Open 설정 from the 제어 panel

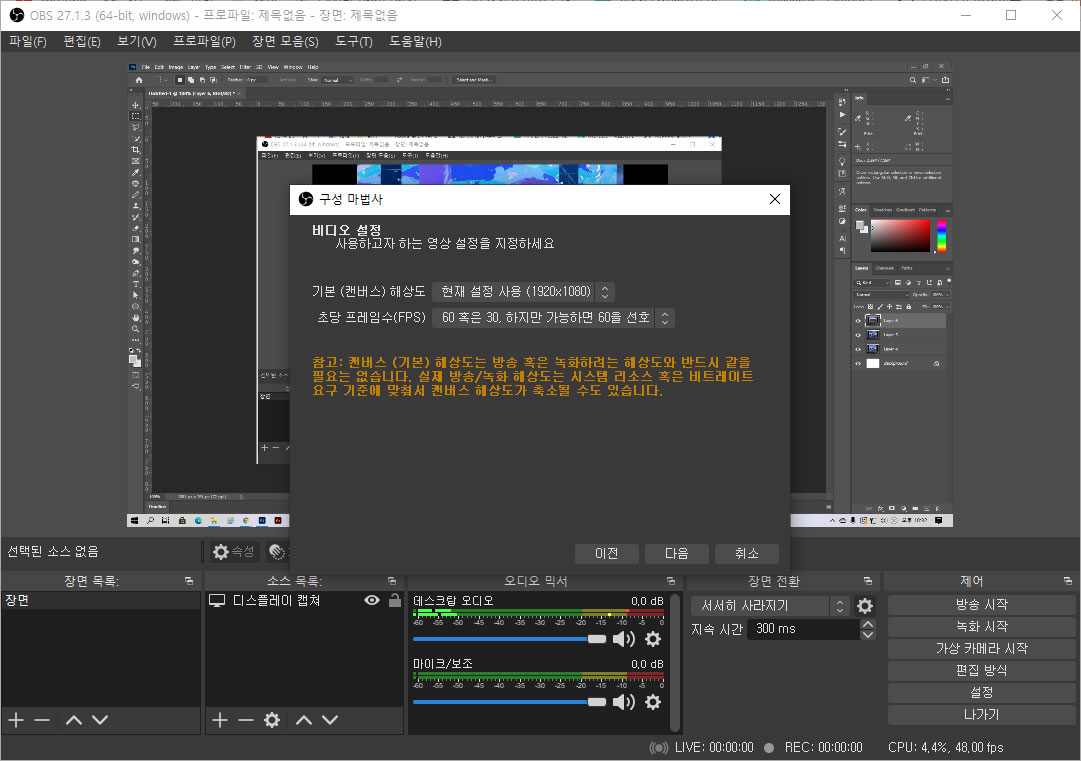(x=982, y=693)
